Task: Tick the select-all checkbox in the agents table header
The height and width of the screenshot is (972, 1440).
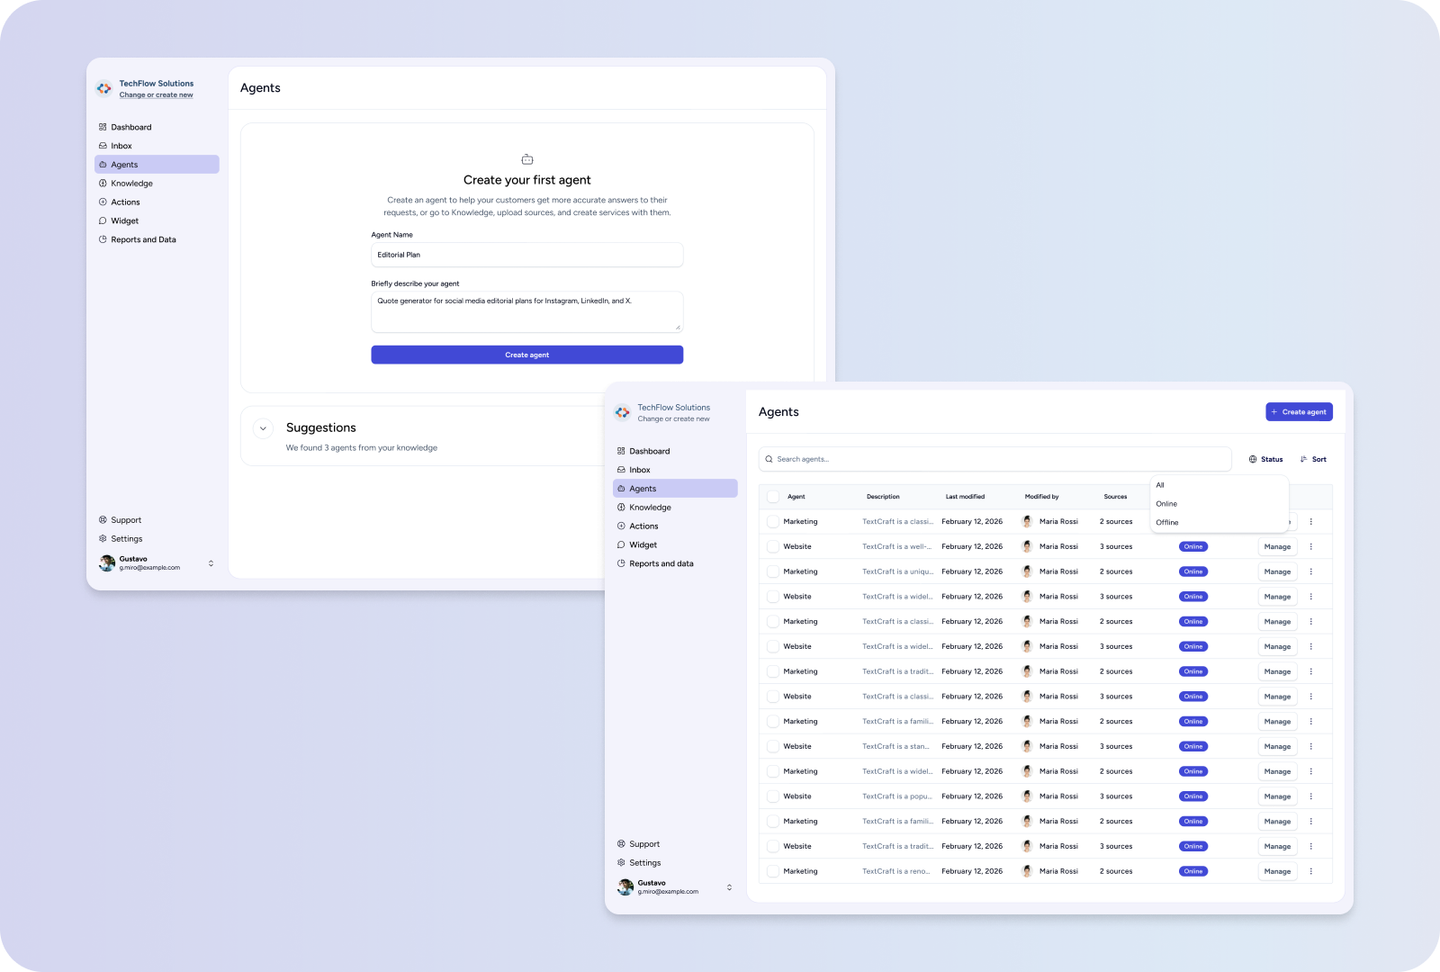Action: pos(773,497)
